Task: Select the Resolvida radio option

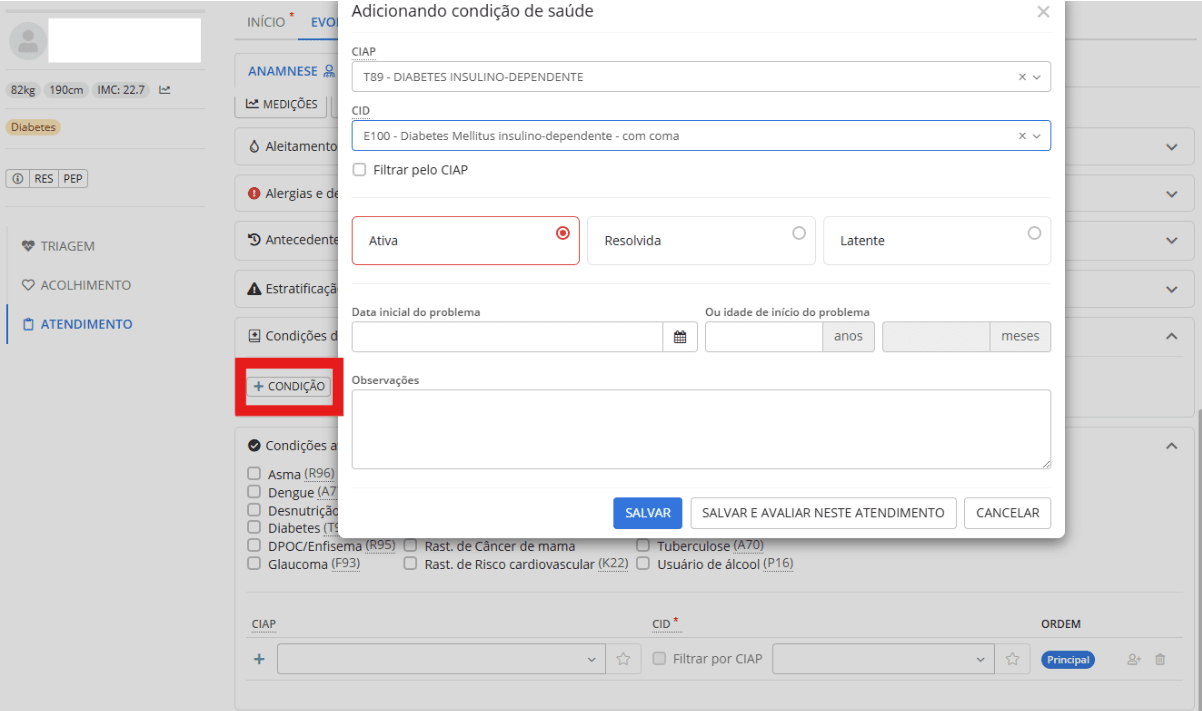Action: tap(798, 233)
